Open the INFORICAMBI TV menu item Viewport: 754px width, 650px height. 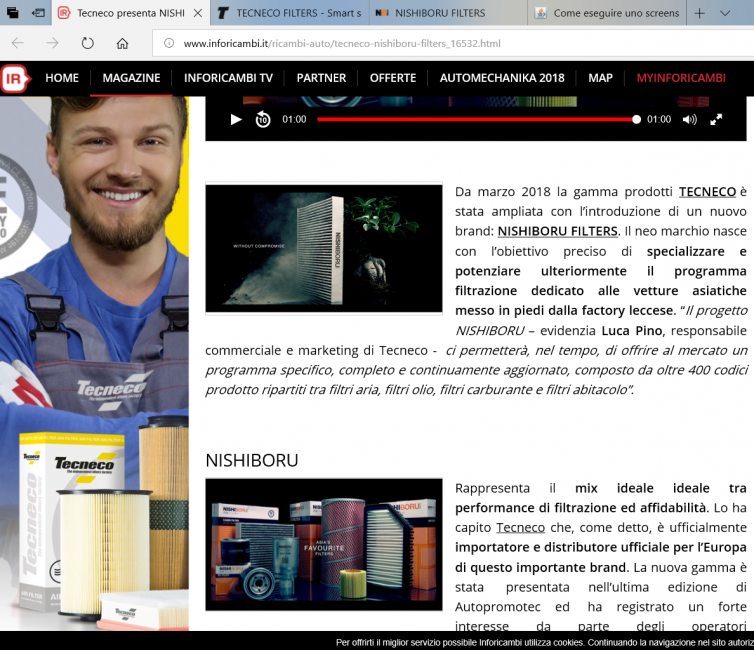228,78
